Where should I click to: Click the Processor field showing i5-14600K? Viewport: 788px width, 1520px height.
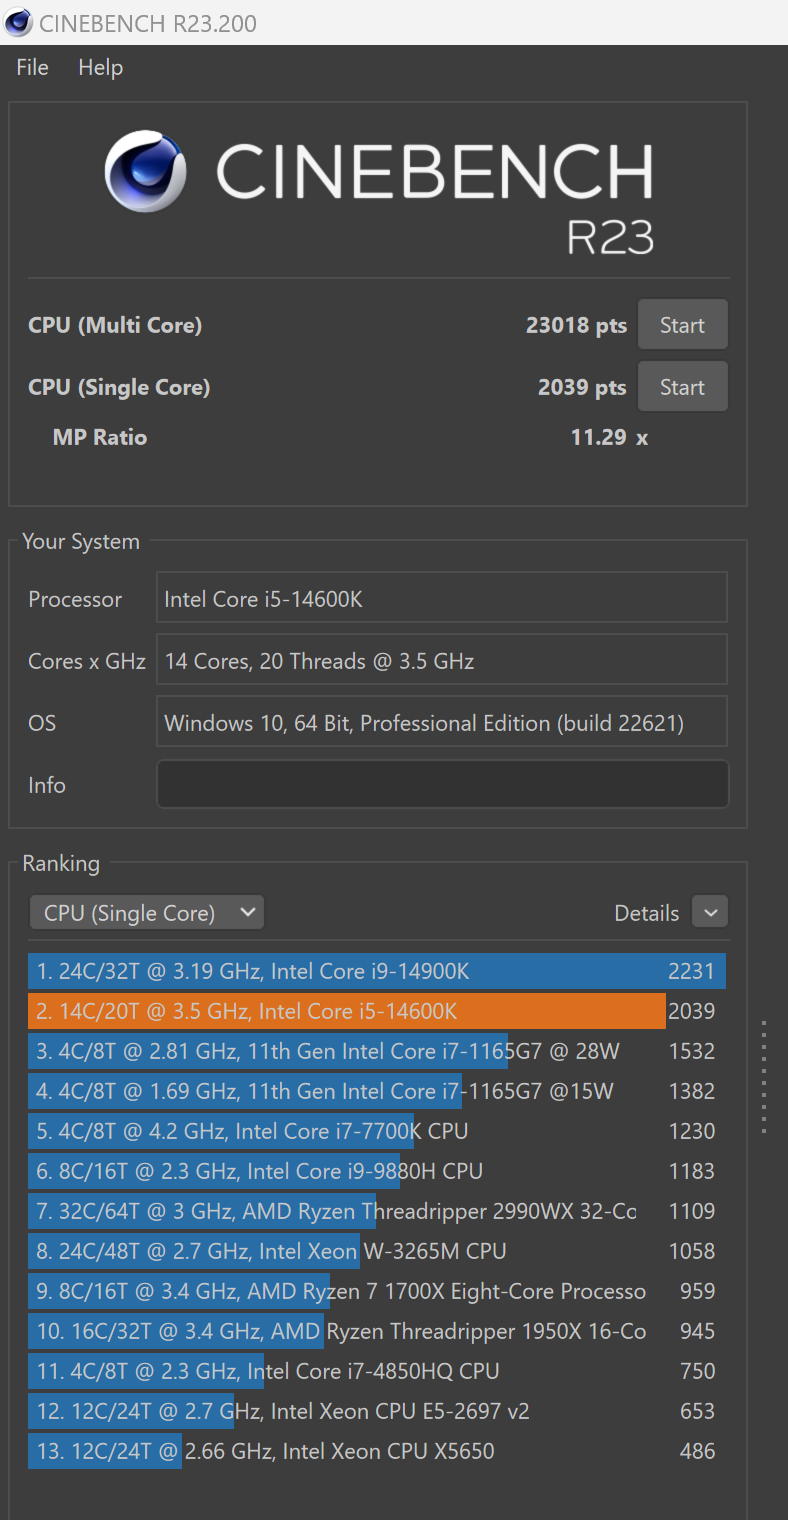click(441, 597)
